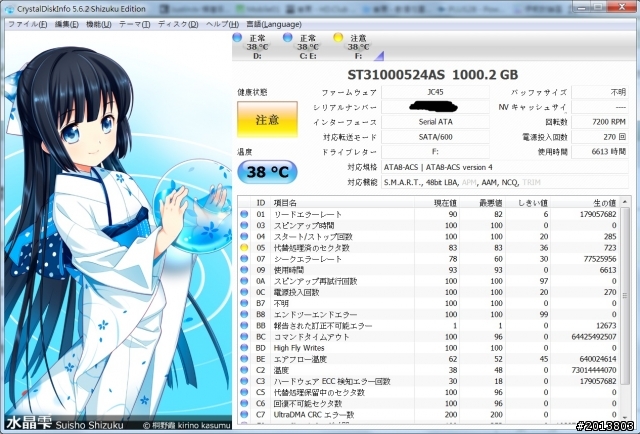The width and height of the screenshot is (640, 434).
Task: Click the power-on hours field 6613 時間
Action: (600, 152)
